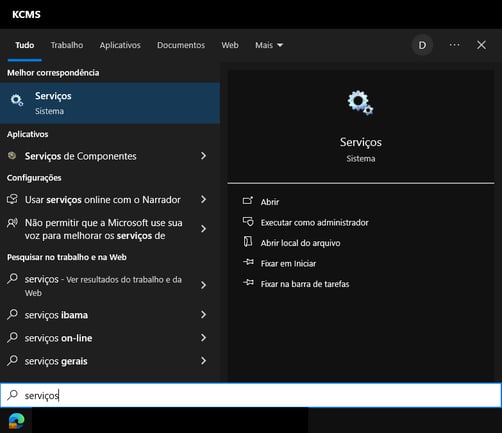Click Narrador settings icon
This screenshot has height=433, width=502.
coord(12,199)
